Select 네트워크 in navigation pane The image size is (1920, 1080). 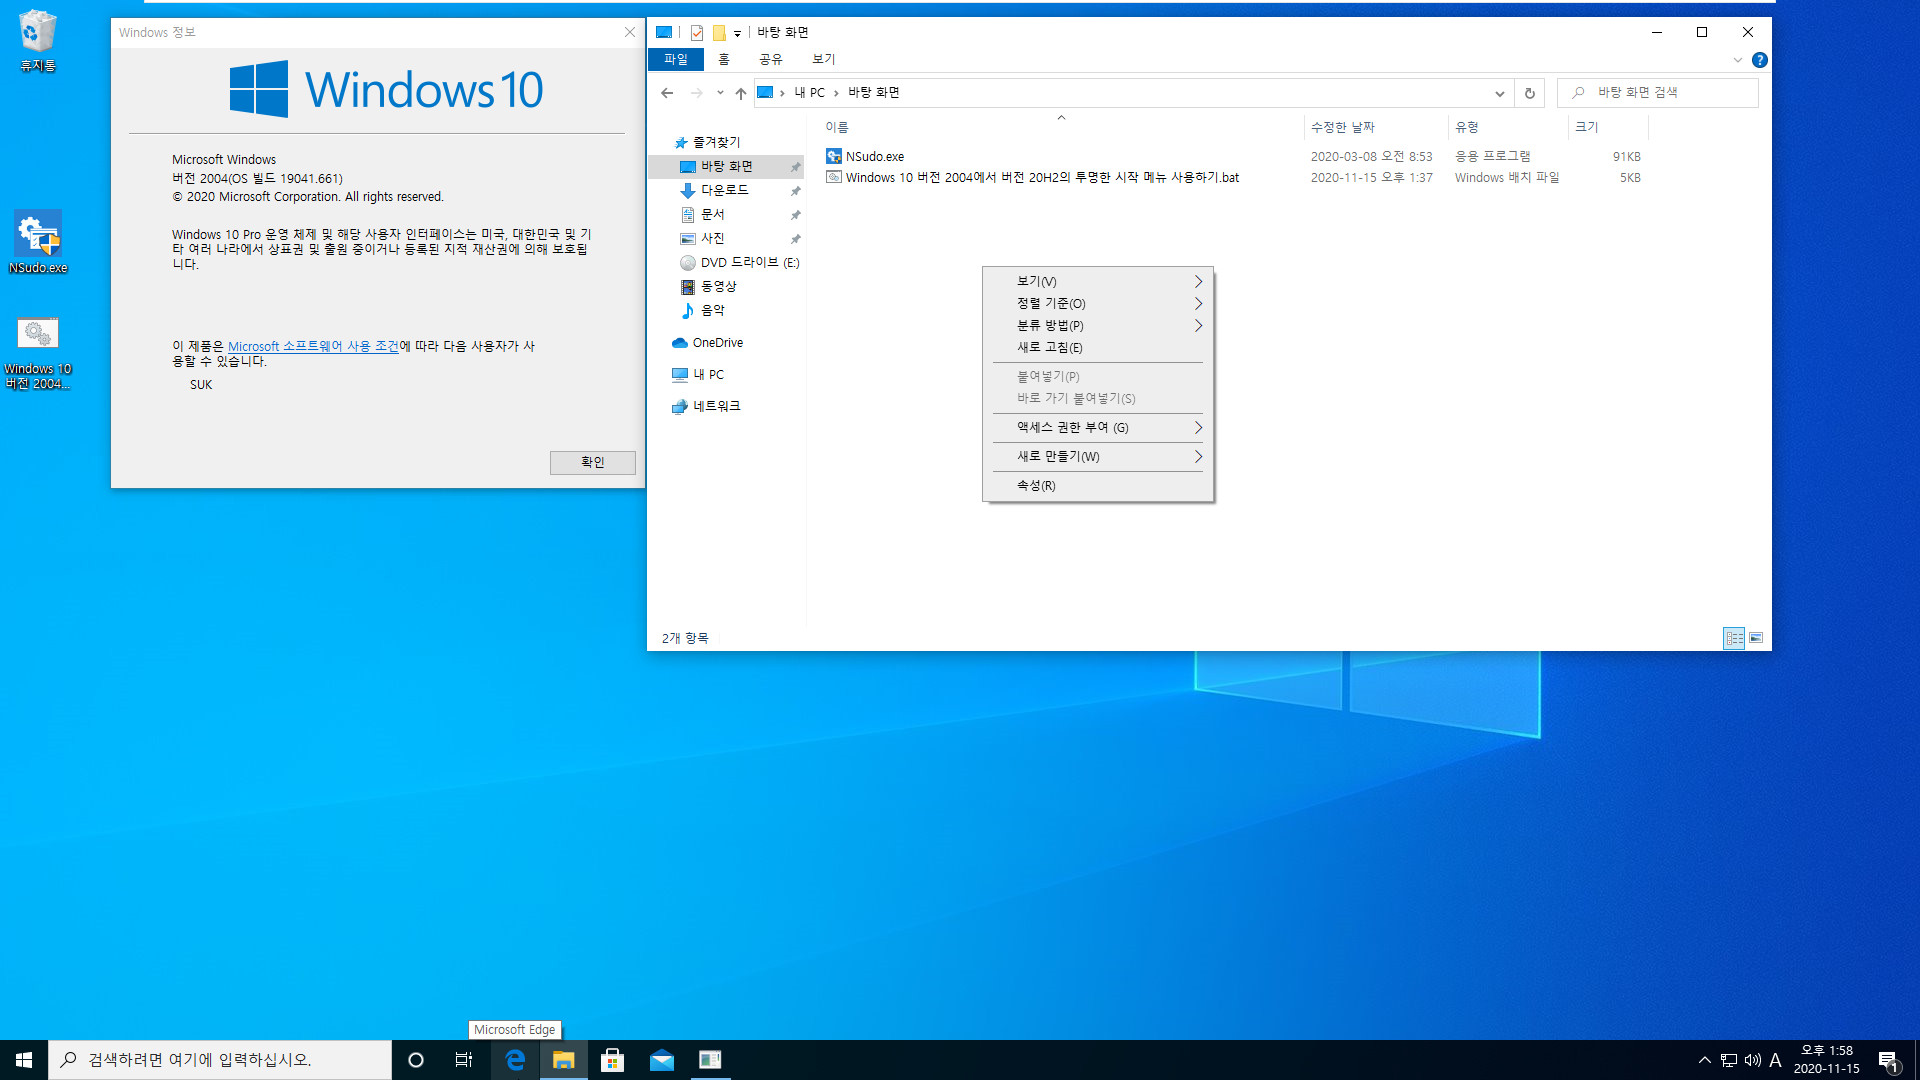pyautogui.click(x=706, y=406)
